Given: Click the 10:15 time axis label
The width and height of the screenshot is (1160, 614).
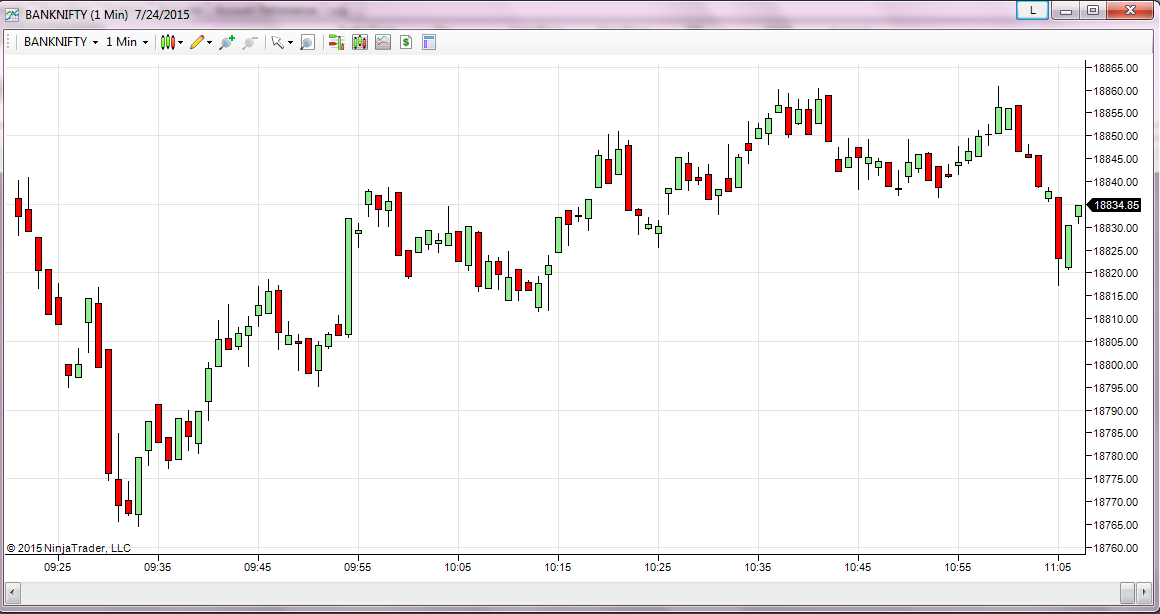Looking at the screenshot, I should (558, 567).
